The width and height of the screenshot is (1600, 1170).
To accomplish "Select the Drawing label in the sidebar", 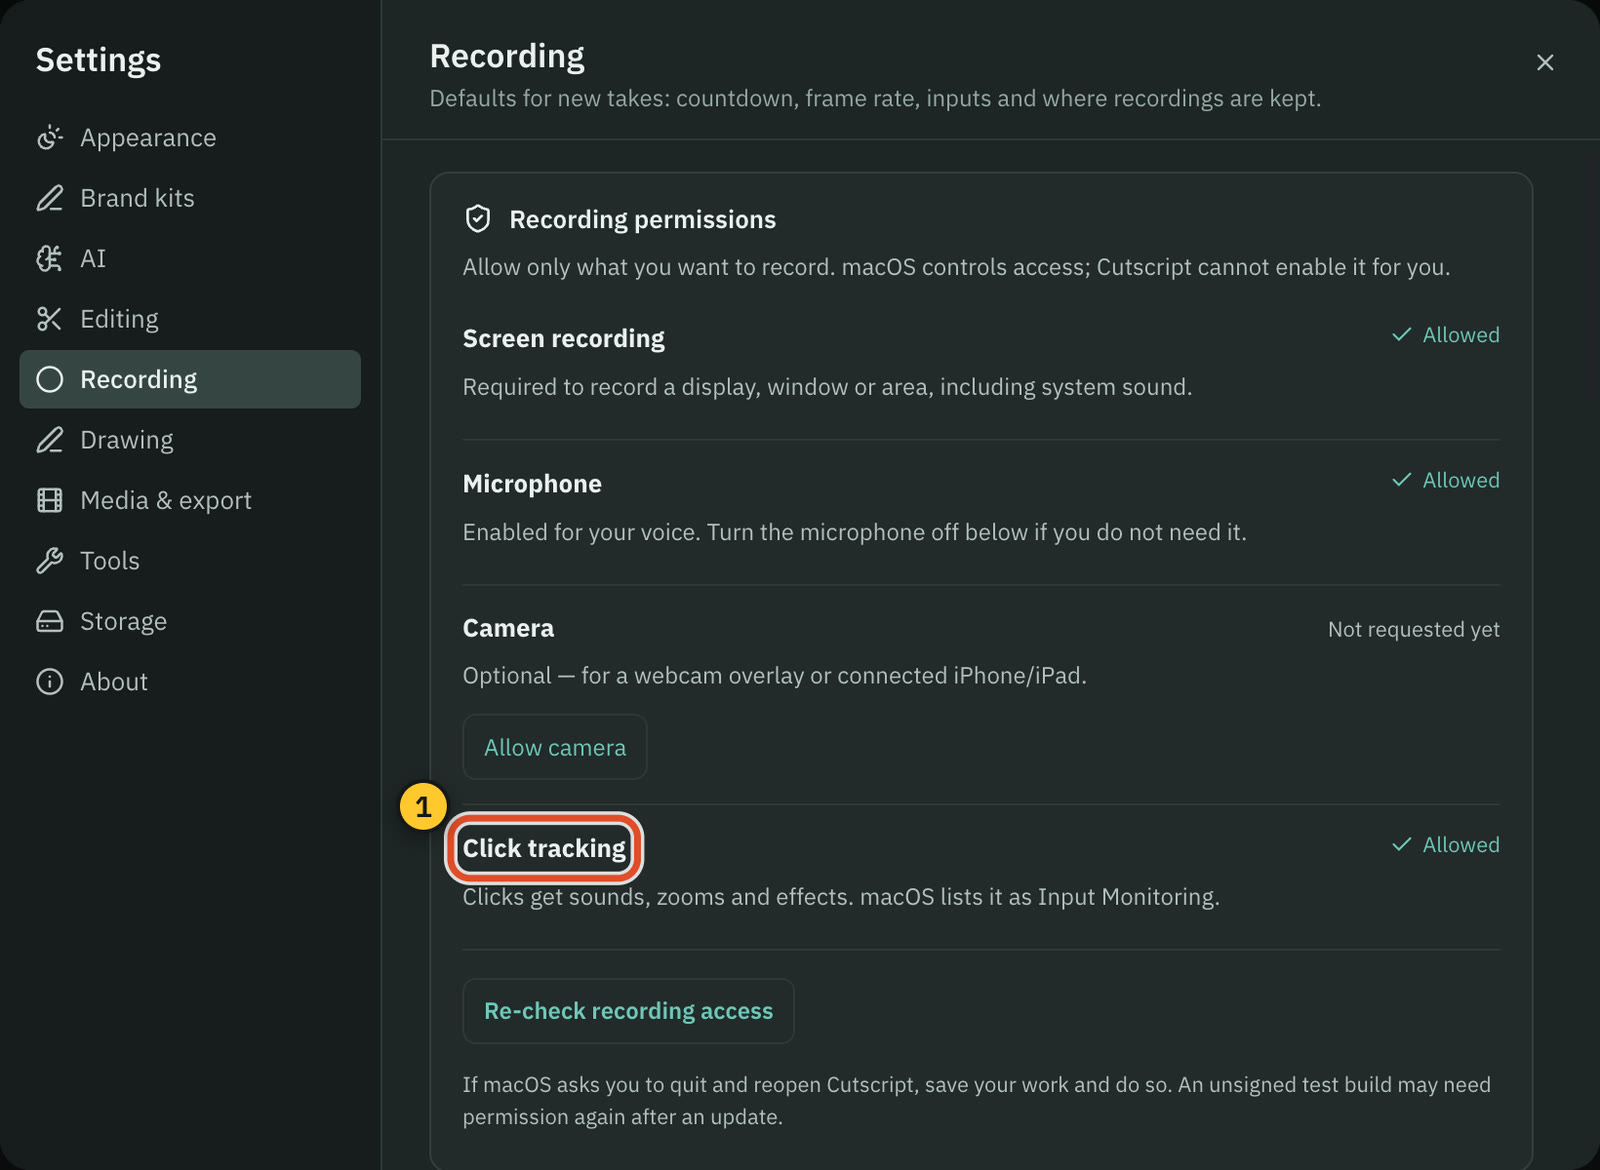I will tap(127, 440).
